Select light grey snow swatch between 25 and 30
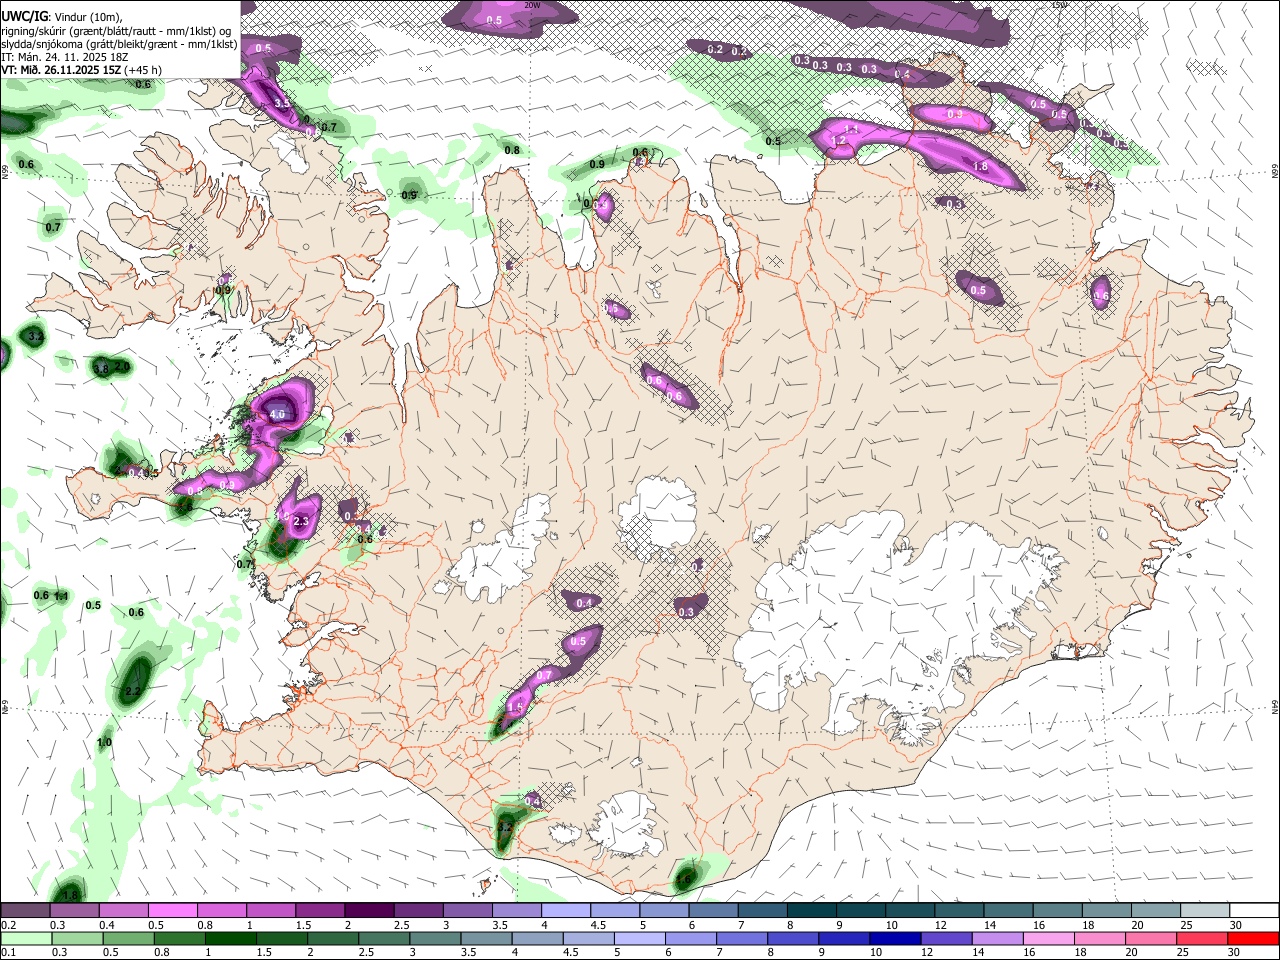This screenshot has width=1280, height=960. click(x=1205, y=910)
